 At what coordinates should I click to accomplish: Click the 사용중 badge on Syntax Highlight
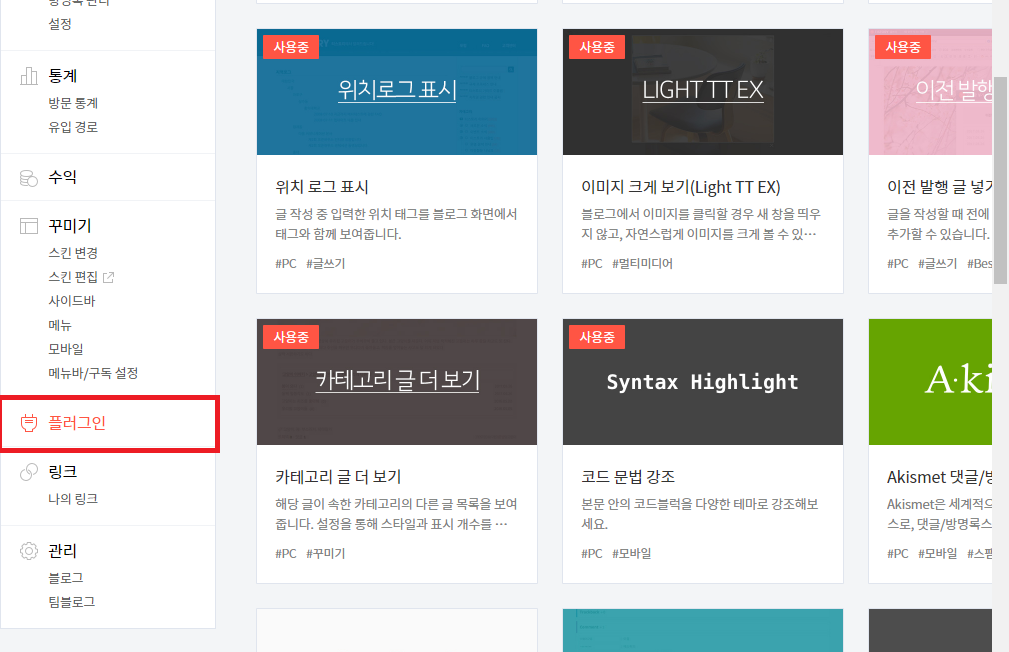point(597,337)
